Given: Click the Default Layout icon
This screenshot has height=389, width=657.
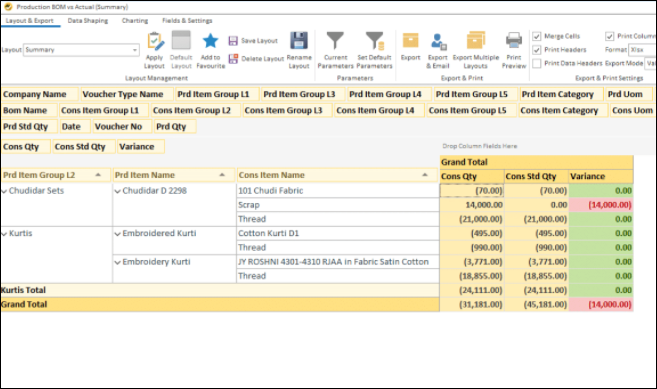Looking at the screenshot, I should [x=181, y=41].
